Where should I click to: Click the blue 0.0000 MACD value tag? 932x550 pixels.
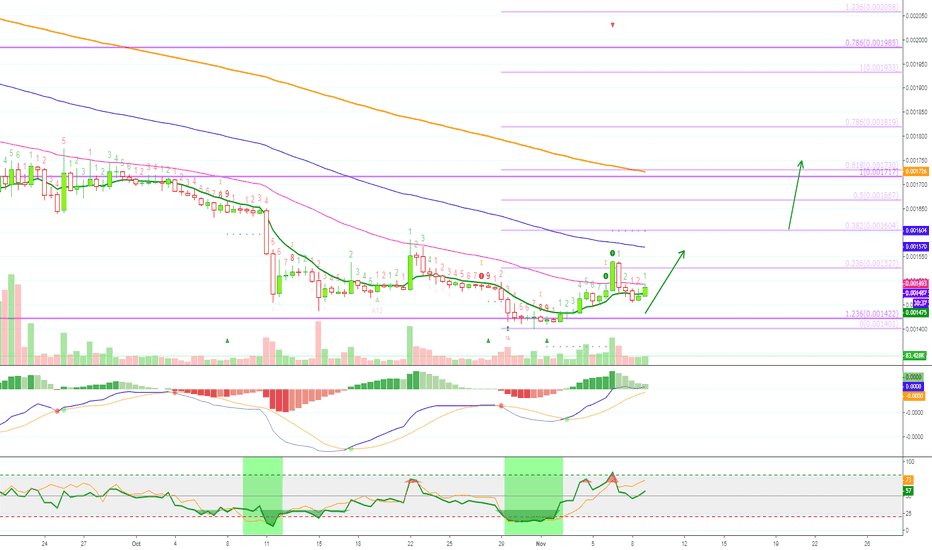(x=914, y=386)
